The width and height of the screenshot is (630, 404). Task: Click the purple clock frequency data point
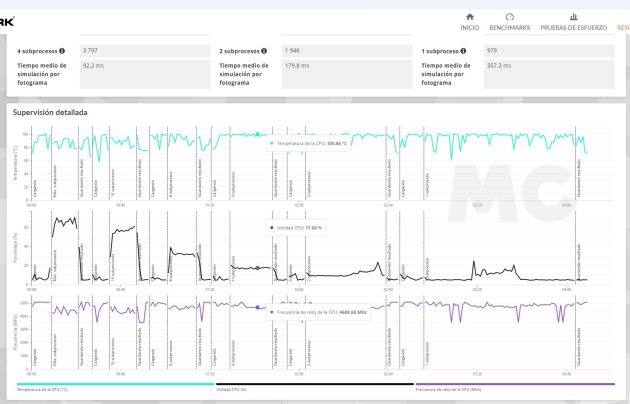tap(258, 308)
